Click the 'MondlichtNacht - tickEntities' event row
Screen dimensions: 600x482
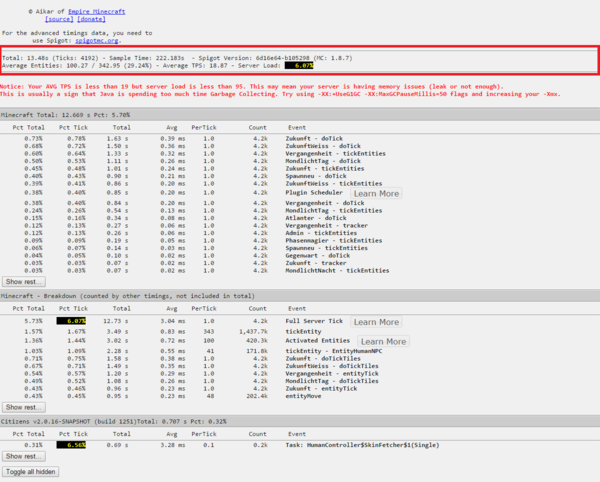point(300,270)
